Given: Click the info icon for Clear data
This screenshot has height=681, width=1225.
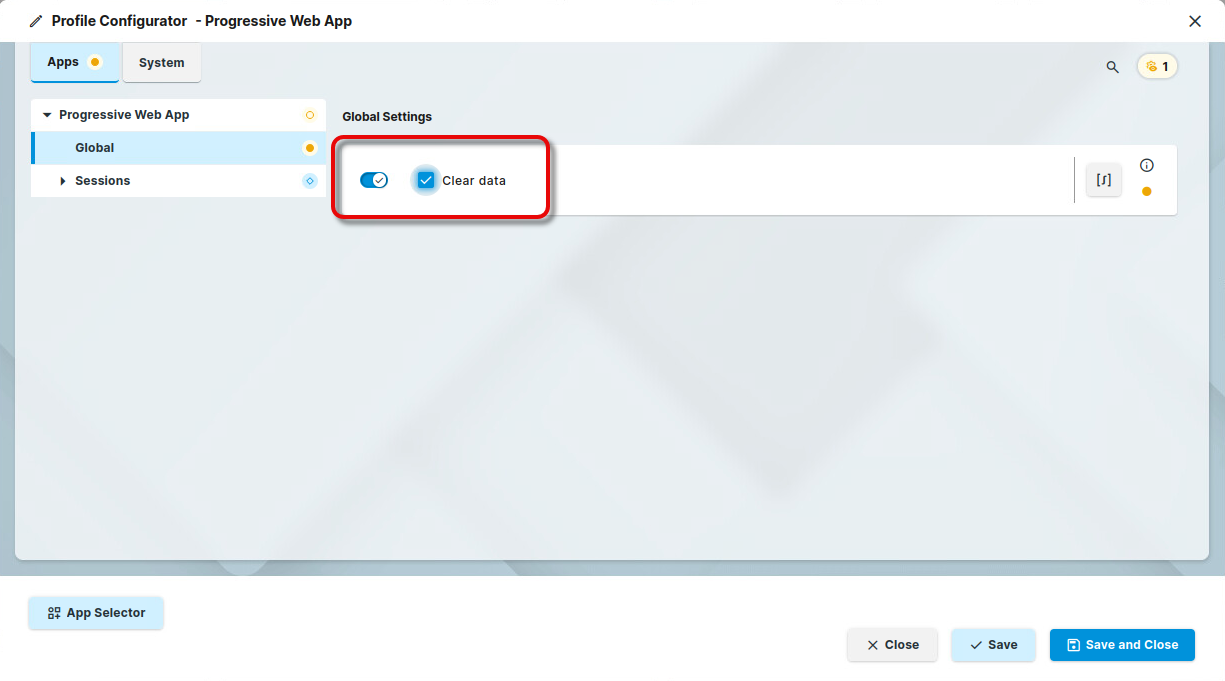Looking at the screenshot, I should click(x=1147, y=166).
